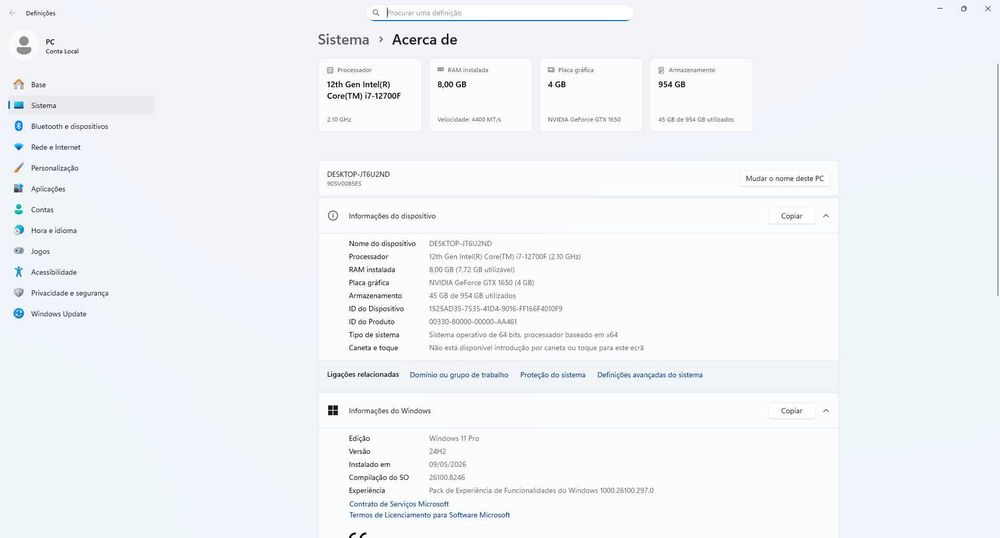Click the Windows 11 Pro edition value

(x=453, y=439)
